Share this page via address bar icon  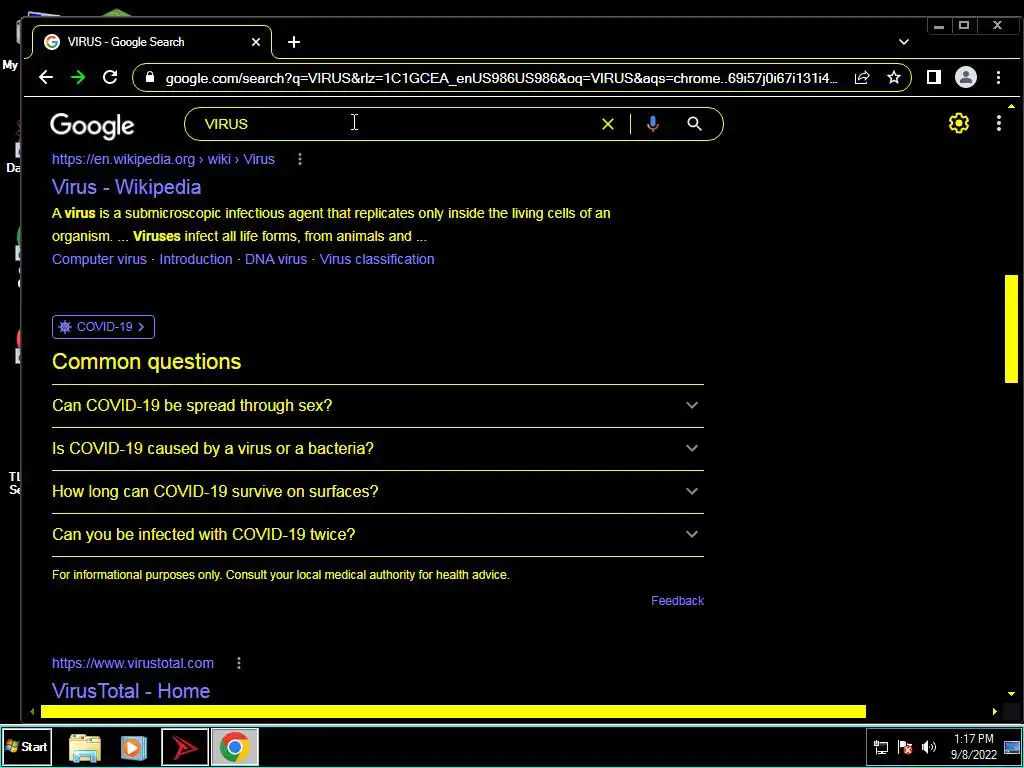[862, 78]
